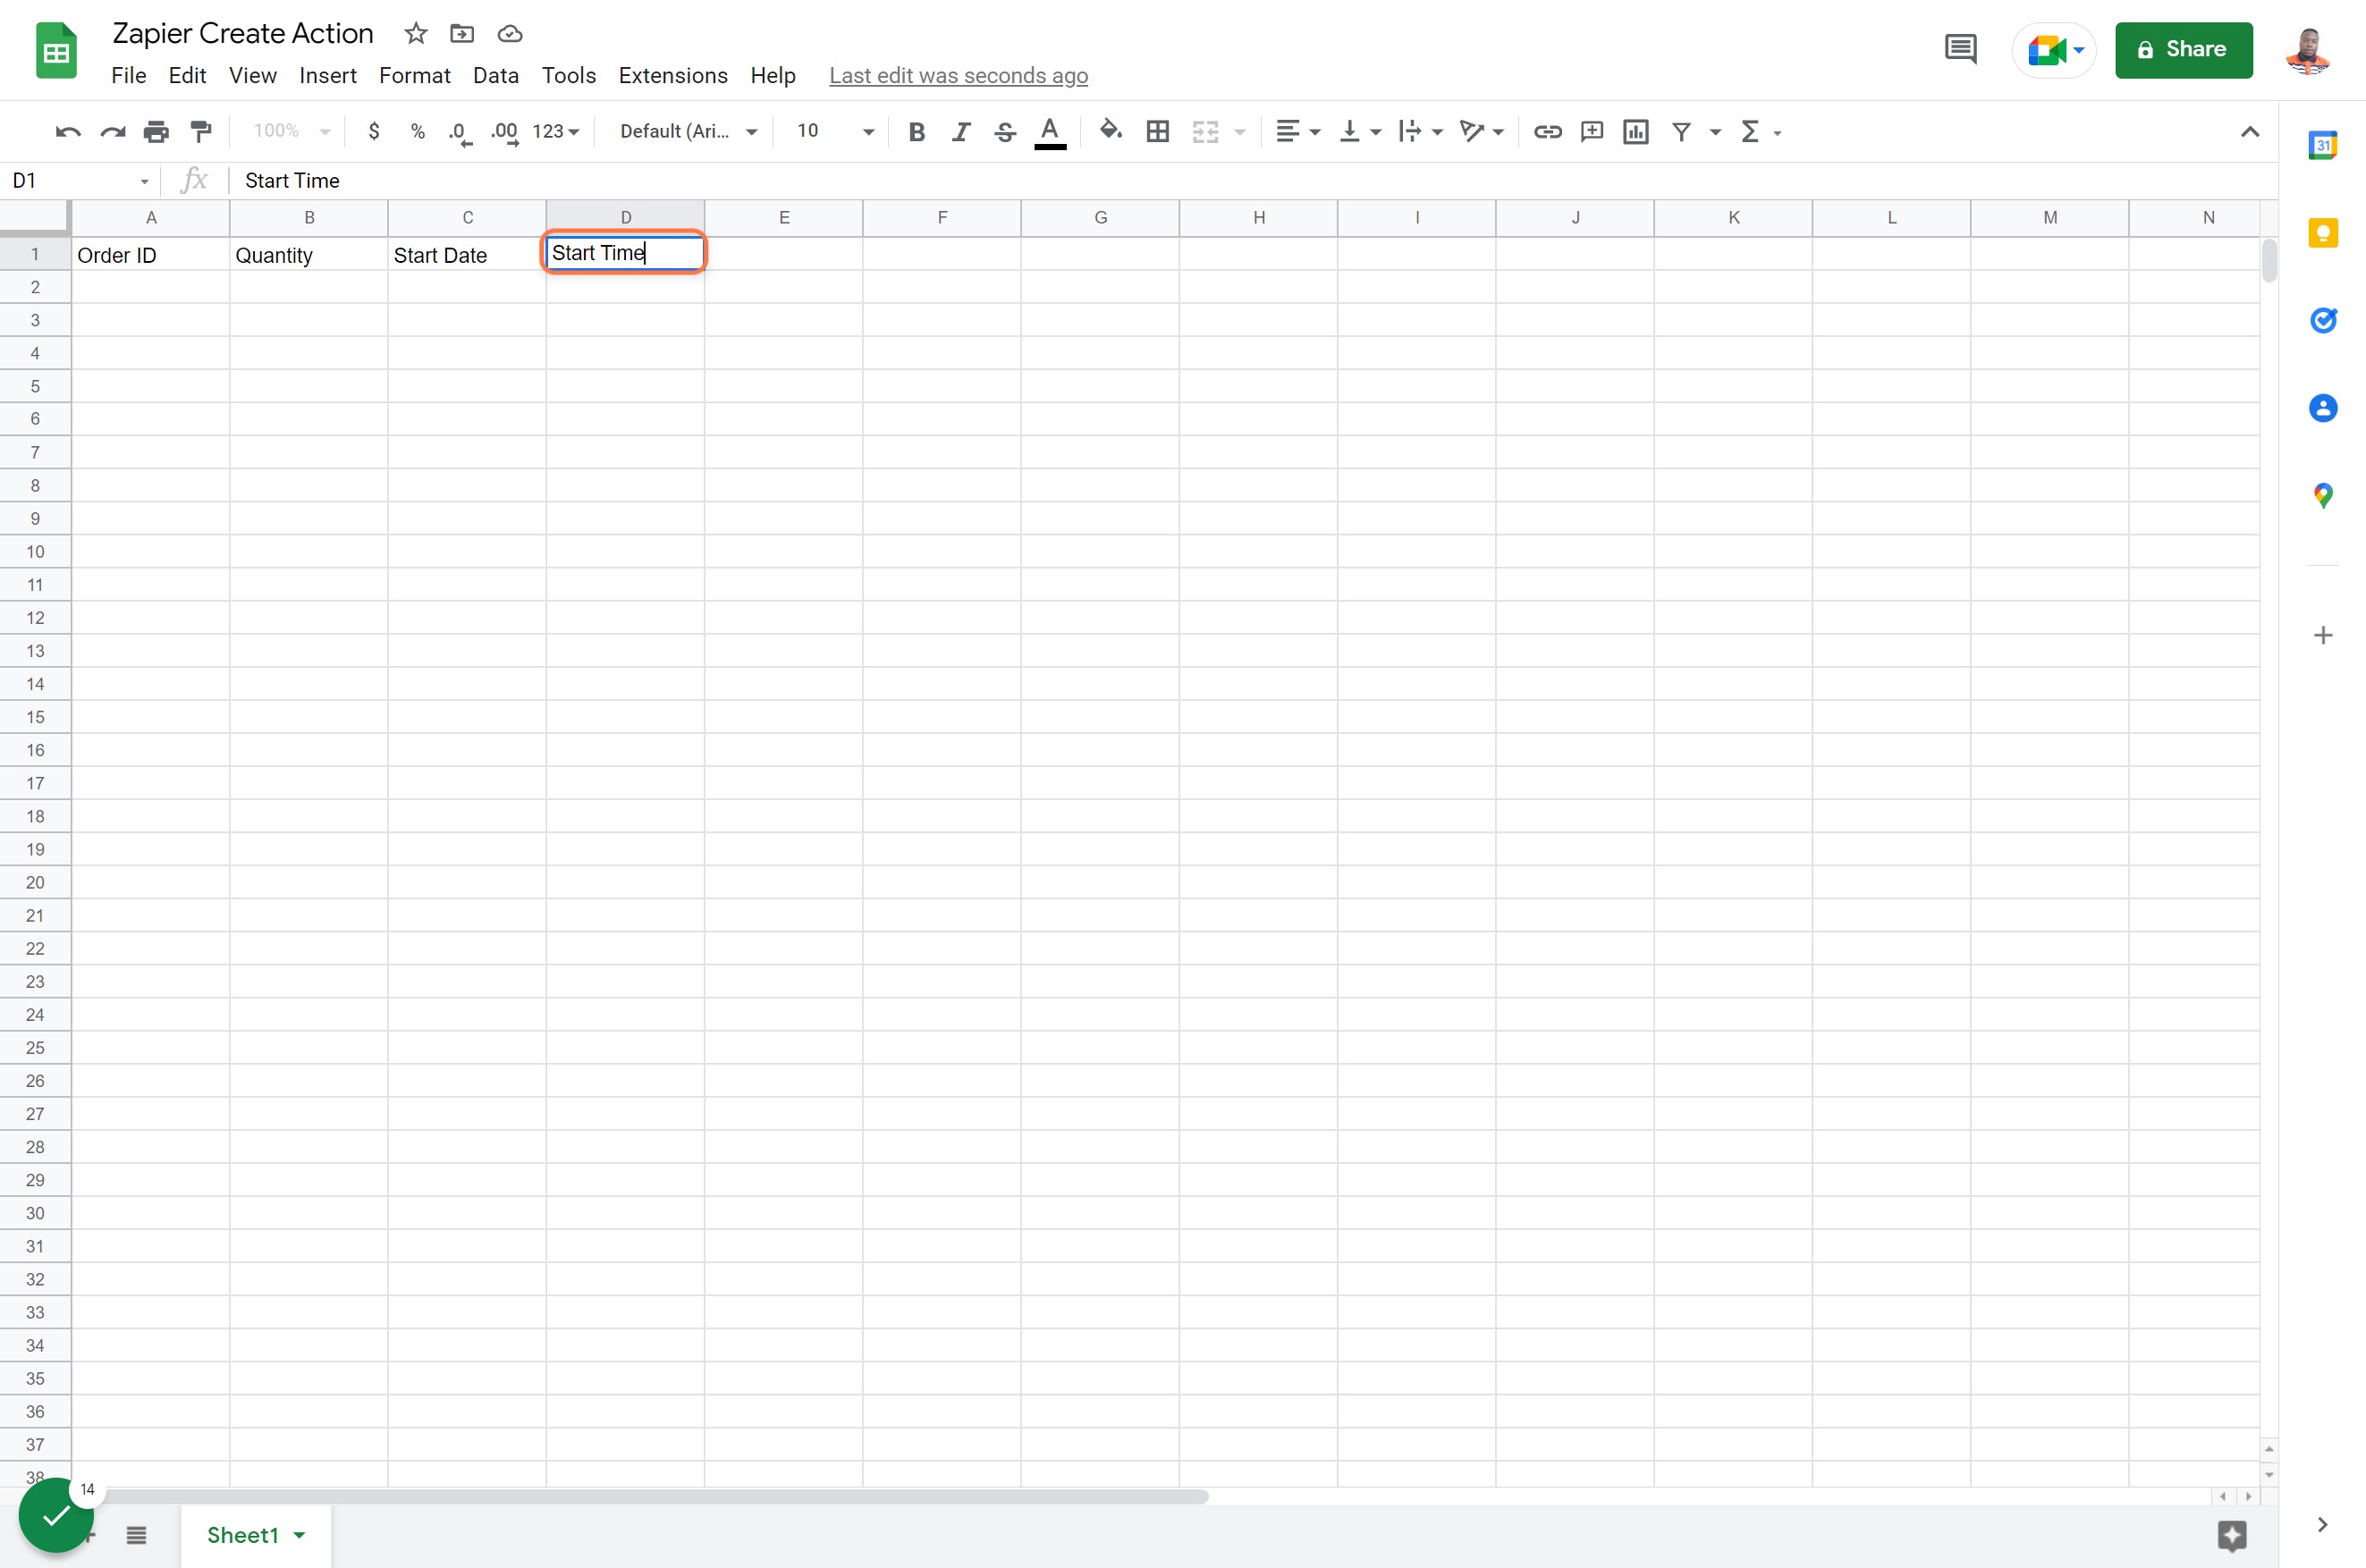The height and width of the screenshot is (1568, 2366).
Task: Redo the last action
Action: (x=112, y=131)
